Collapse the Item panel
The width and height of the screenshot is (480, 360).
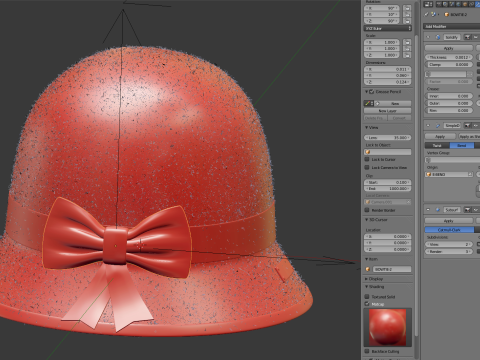[x=366, y=259]
